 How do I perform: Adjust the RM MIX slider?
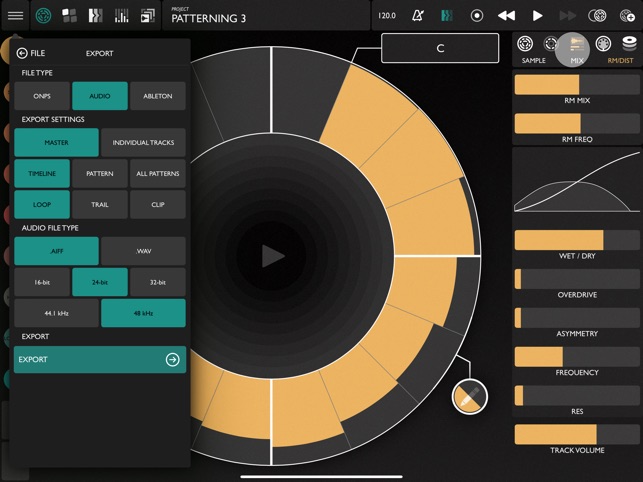[577, 85]
